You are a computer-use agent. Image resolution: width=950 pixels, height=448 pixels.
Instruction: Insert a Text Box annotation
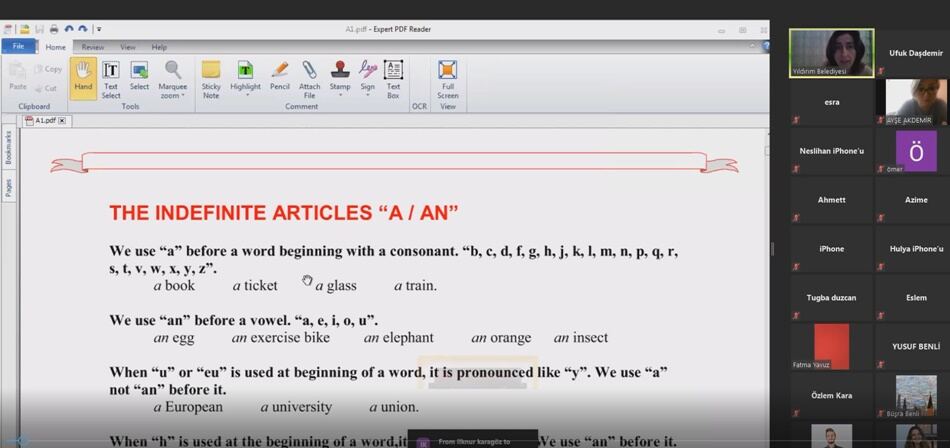(x=393, y=79)
